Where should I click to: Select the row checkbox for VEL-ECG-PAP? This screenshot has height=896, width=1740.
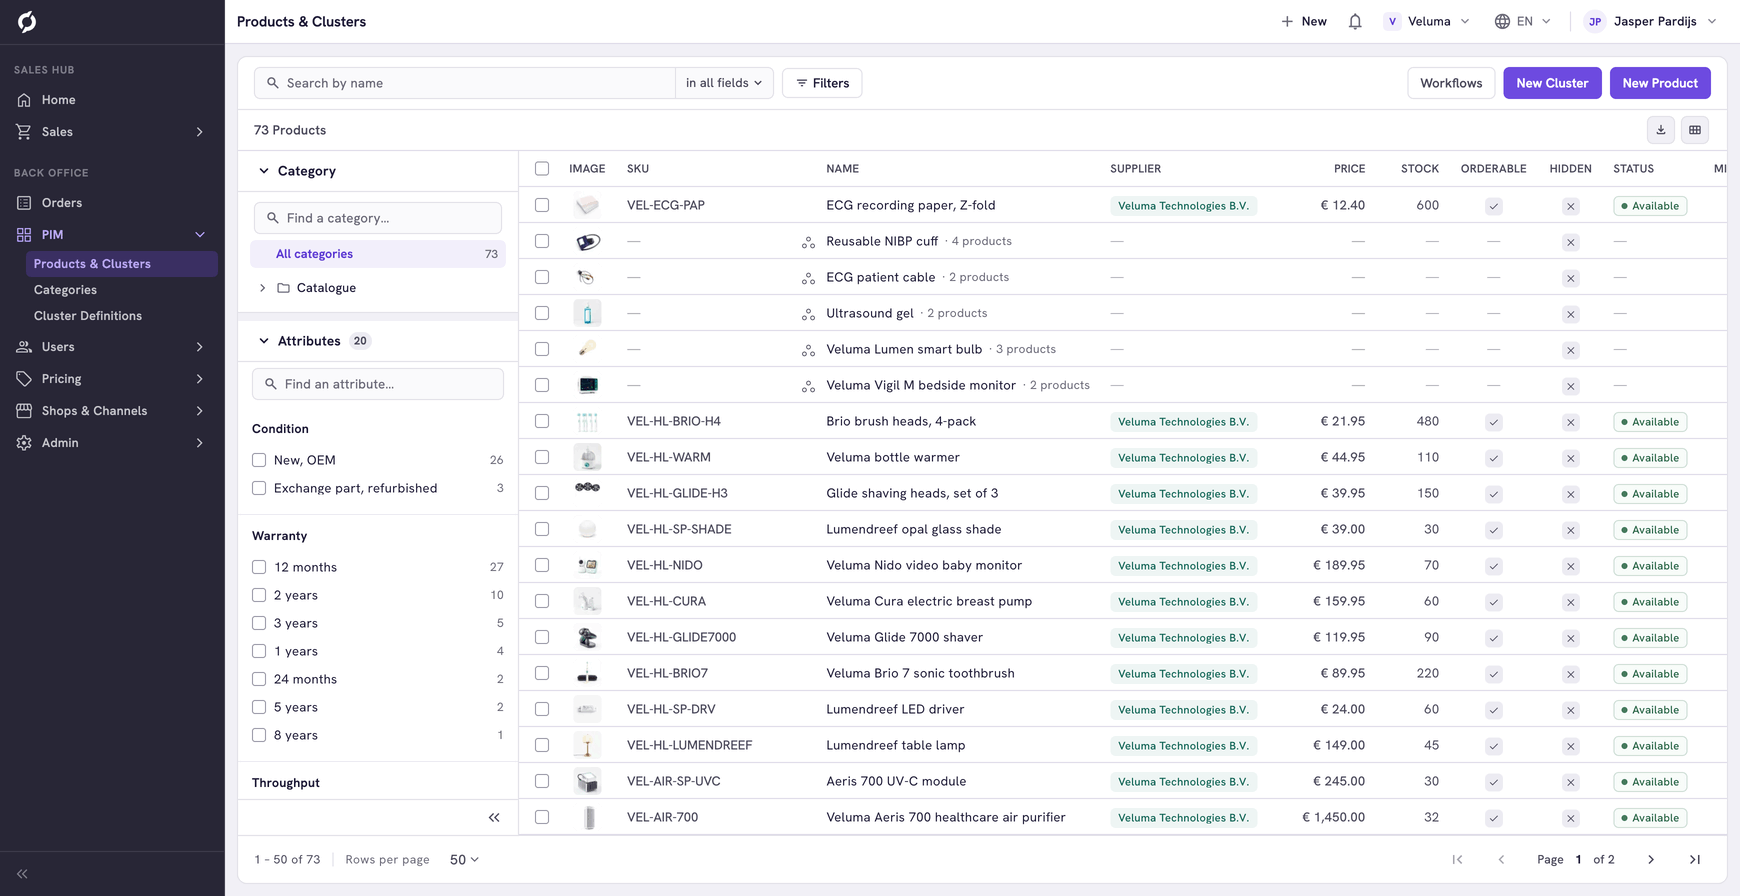542,205
